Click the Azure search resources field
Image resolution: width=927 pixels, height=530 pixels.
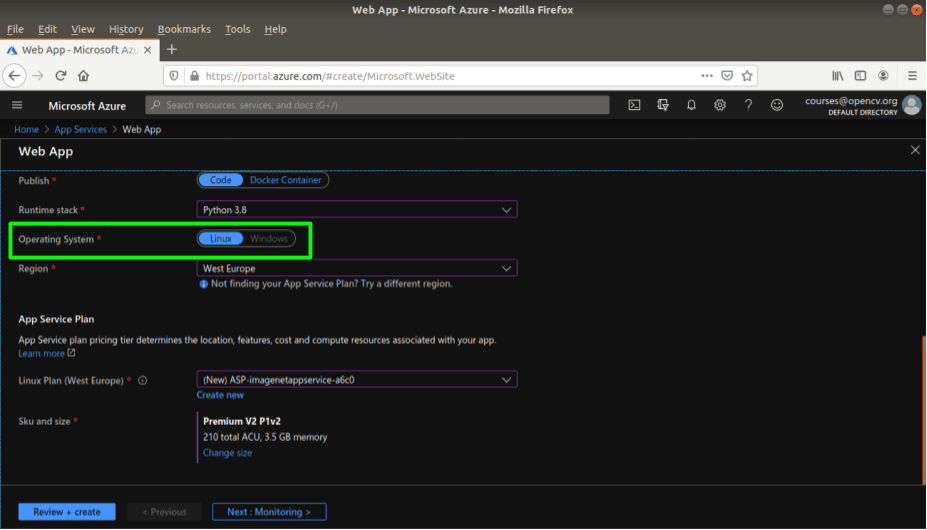tap(377, 105)
